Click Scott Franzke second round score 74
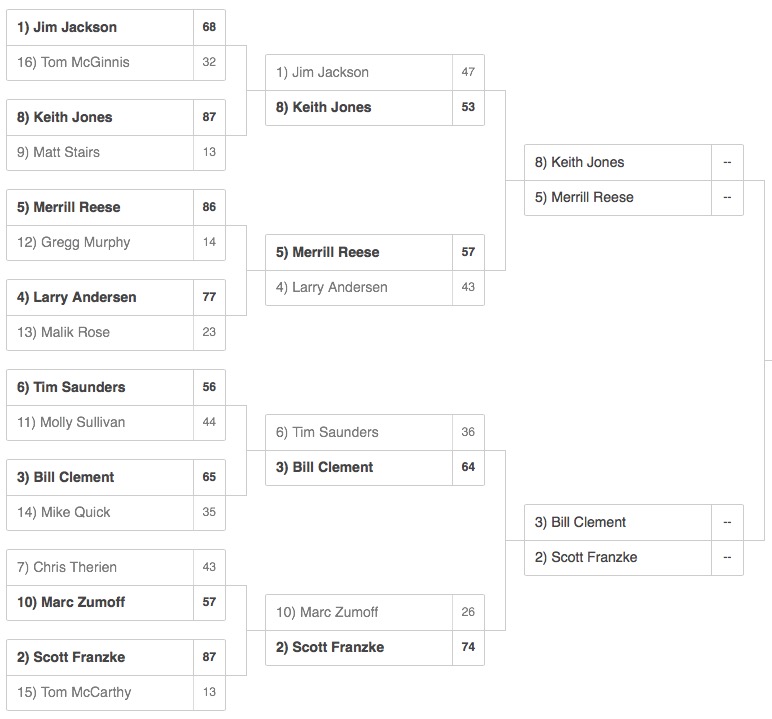 click(x=468, y=648)
